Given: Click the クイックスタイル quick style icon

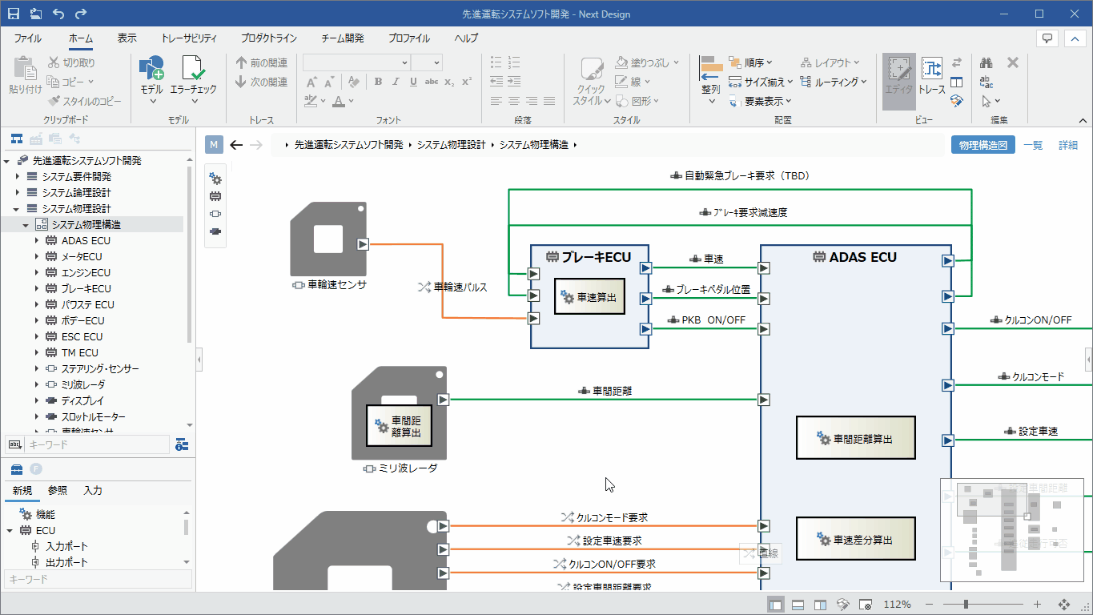Looking at the screenshot, I should pyautogui.click(x=591, y=69).
